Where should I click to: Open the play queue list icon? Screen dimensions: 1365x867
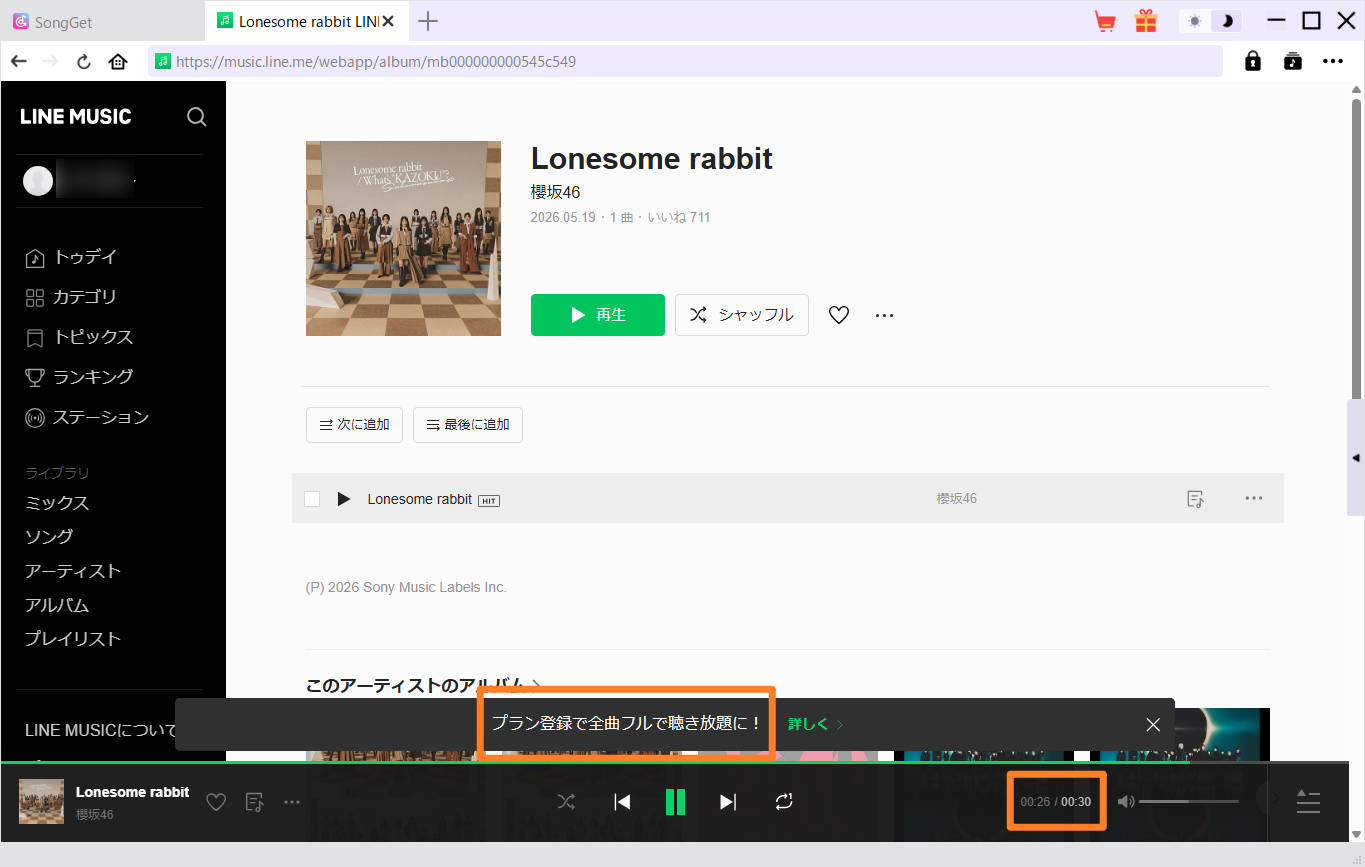pos(1308,802)
